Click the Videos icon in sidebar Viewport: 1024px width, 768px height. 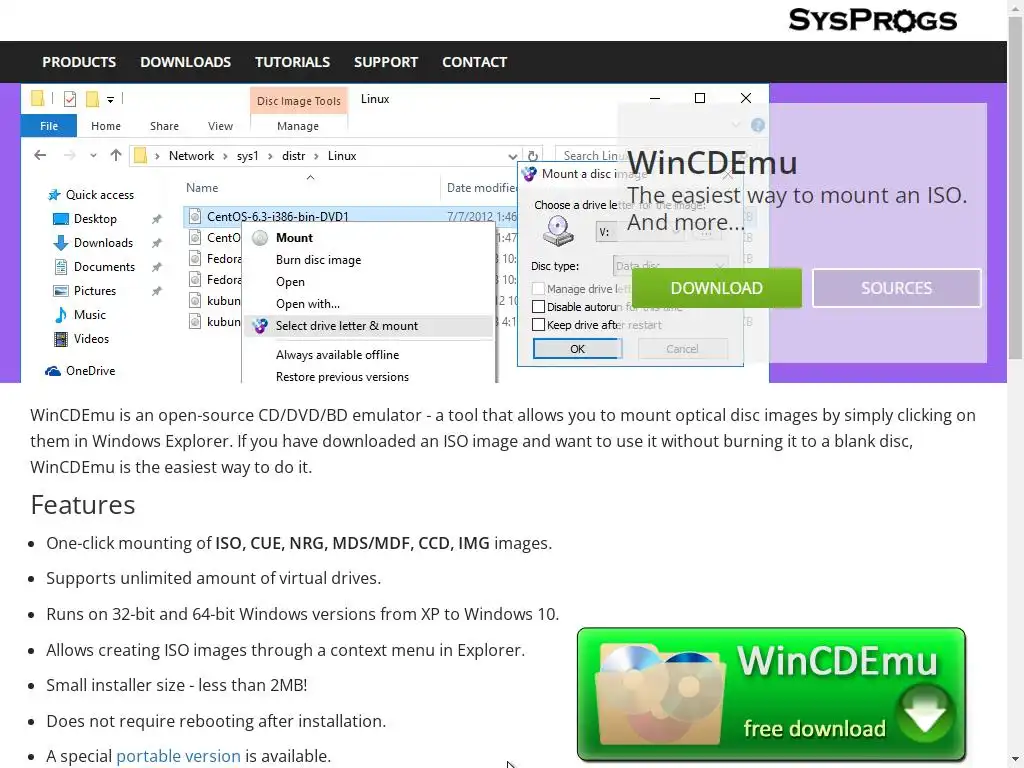click(x=61, y=339)
